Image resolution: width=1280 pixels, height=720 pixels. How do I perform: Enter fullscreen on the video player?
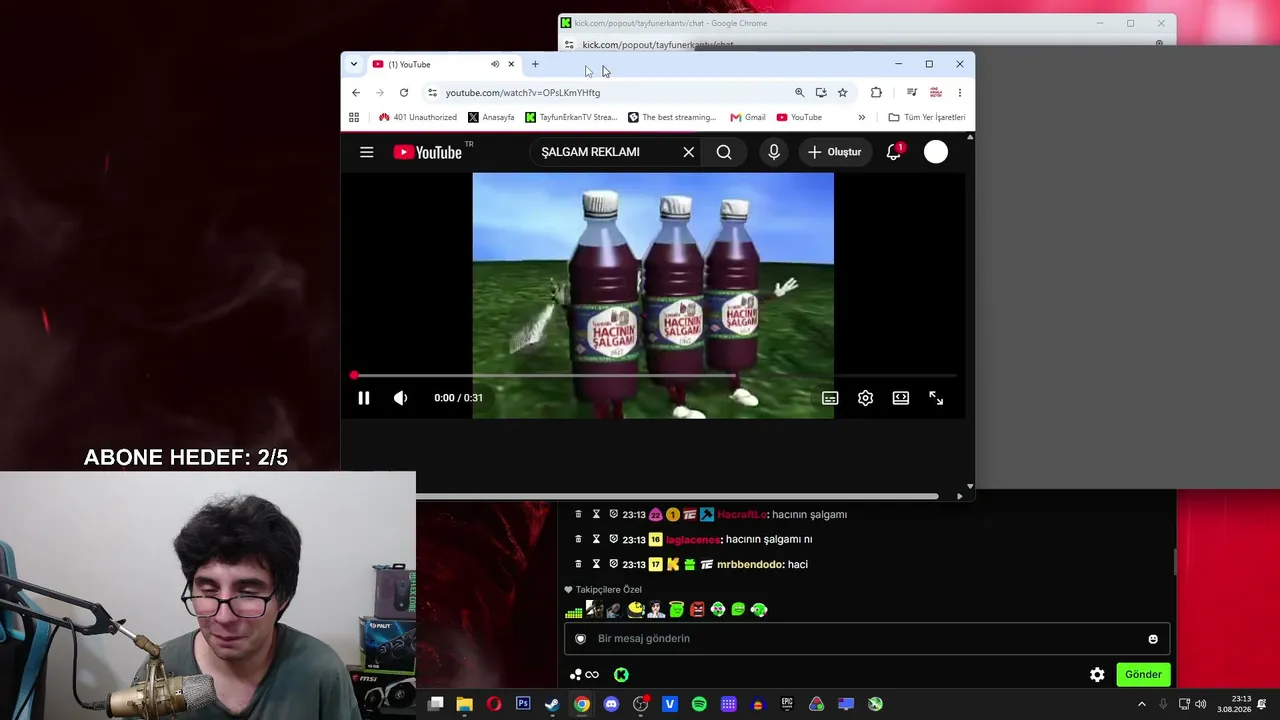click(x=936, y=398)
